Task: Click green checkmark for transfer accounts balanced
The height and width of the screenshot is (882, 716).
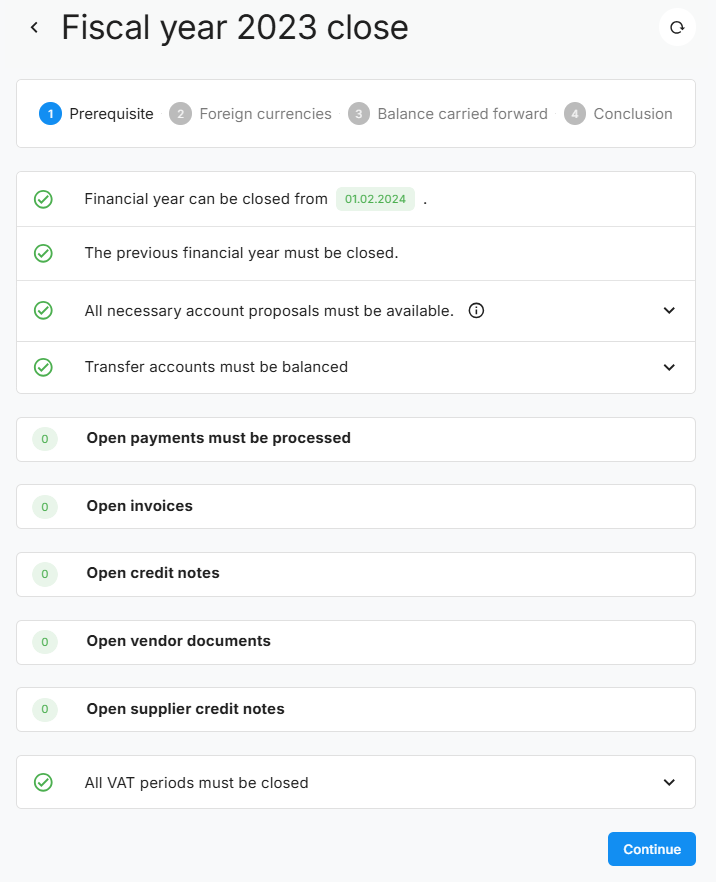Action: tap(43, 367)
